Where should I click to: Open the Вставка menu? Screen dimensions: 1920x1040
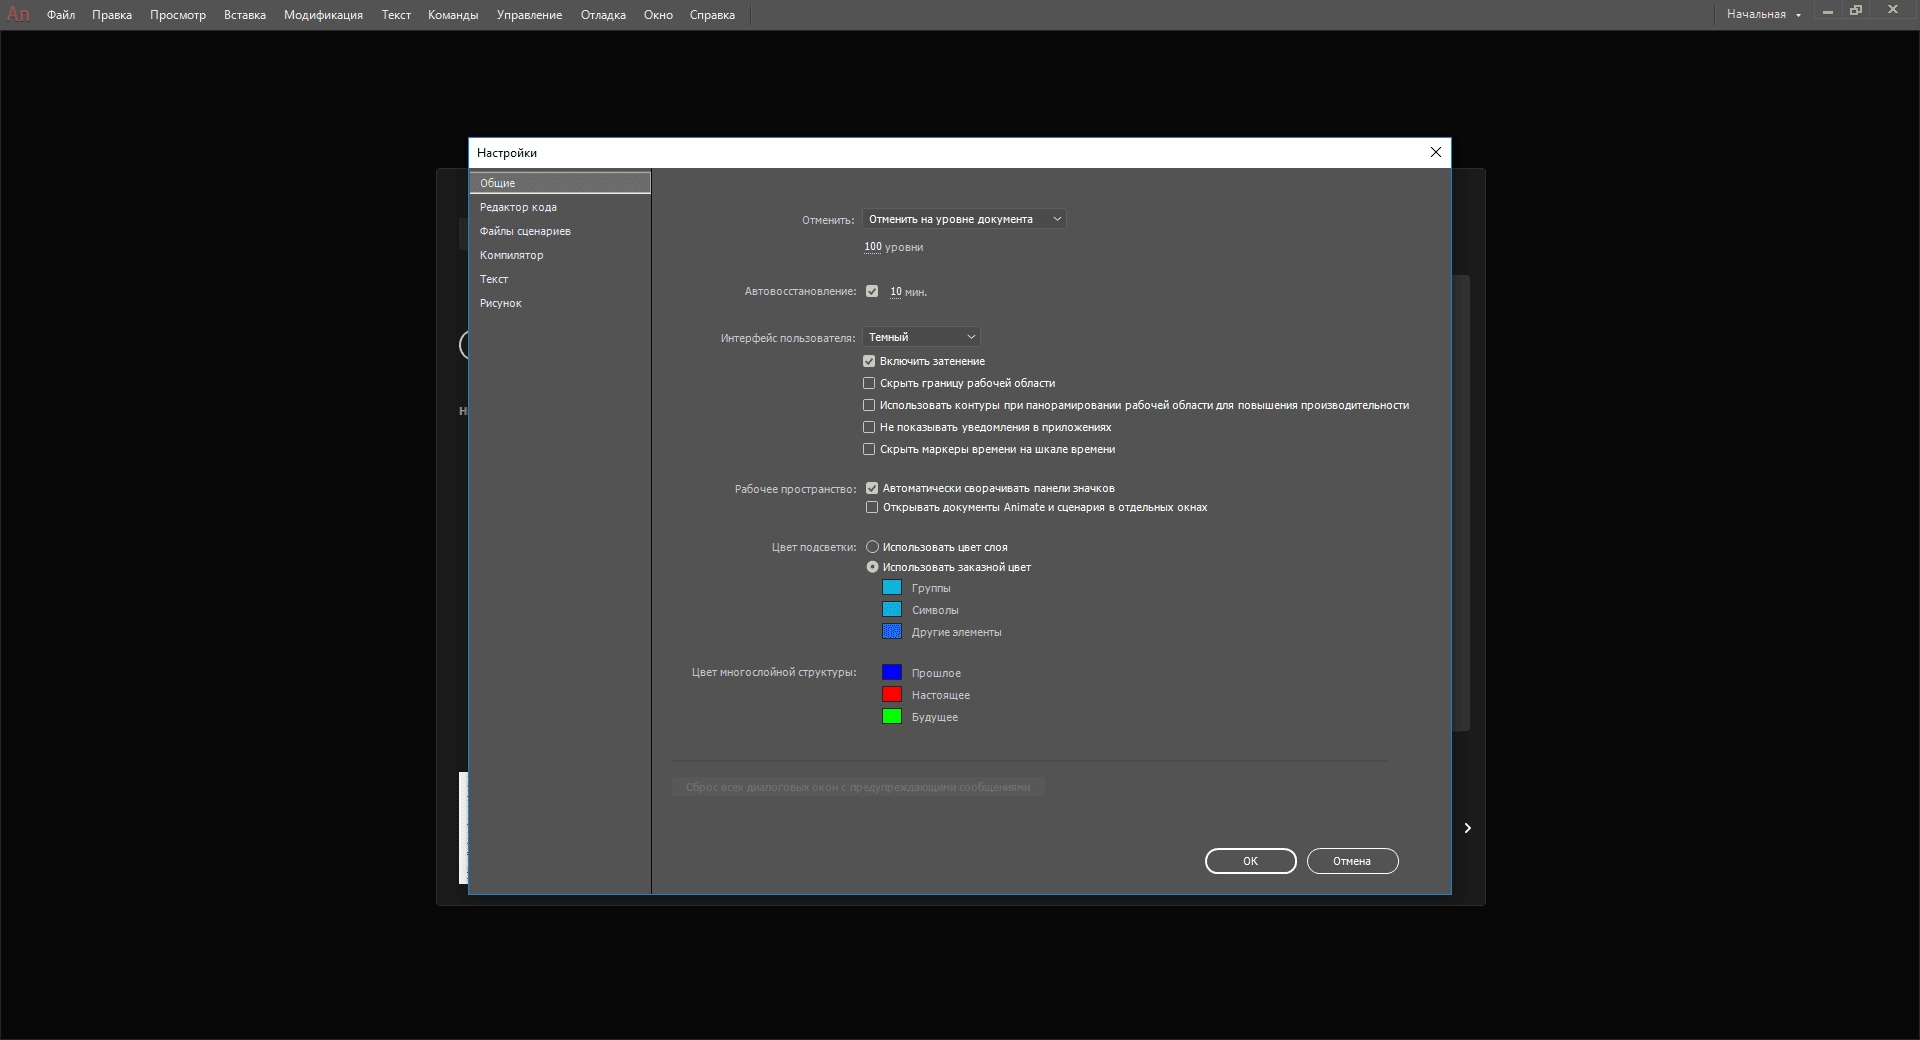245,15
